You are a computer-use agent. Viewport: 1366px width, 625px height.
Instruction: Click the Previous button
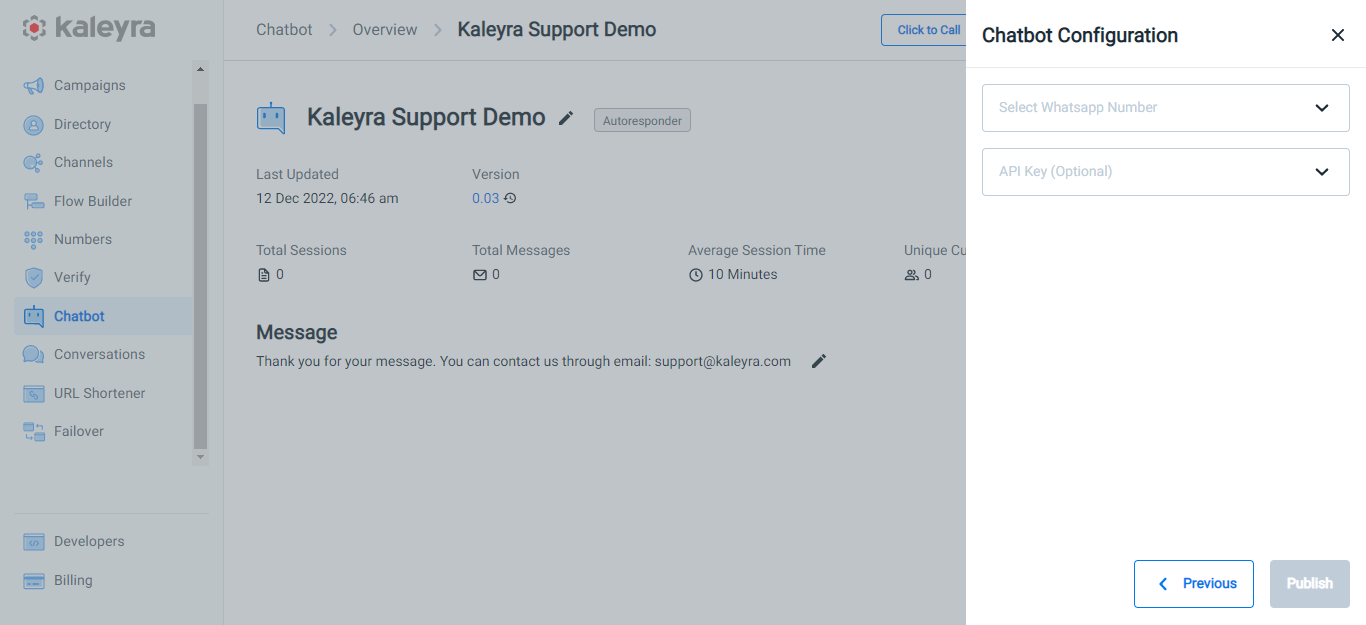[1194, 584]
